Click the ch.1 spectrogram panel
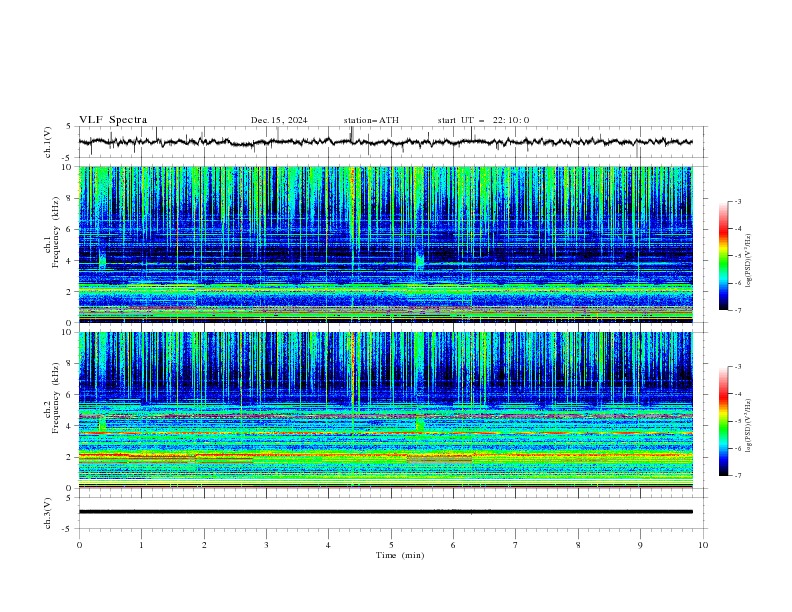Image resolution: width=792 pixels, height=612 pixels. coord(386,244)
